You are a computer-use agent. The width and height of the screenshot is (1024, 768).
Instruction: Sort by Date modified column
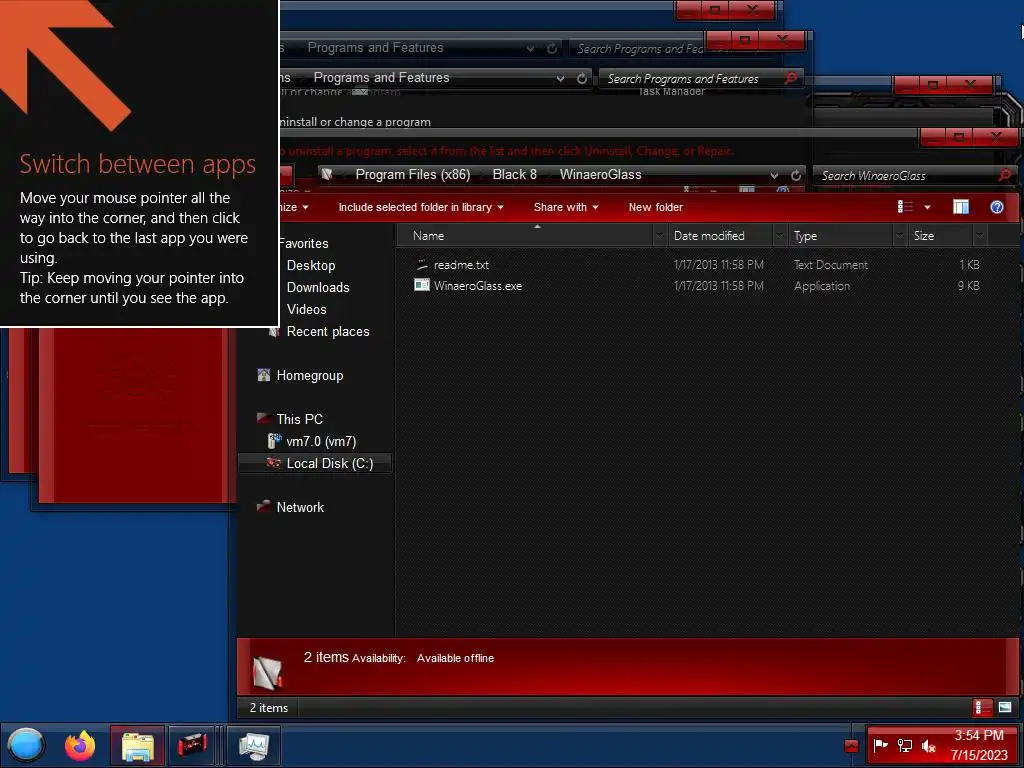pyautogui.click(x=720, y=236)
